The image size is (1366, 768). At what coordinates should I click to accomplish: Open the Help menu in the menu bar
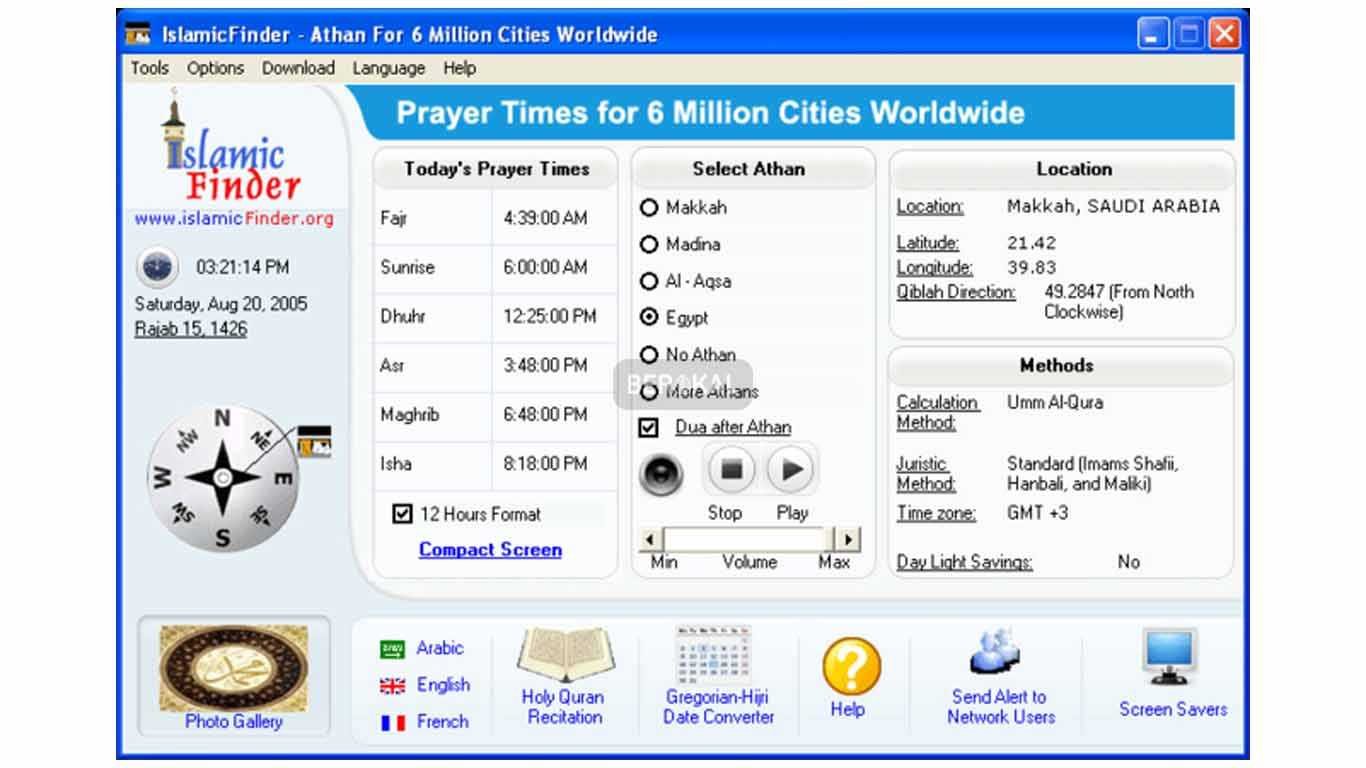click(460, 68)
